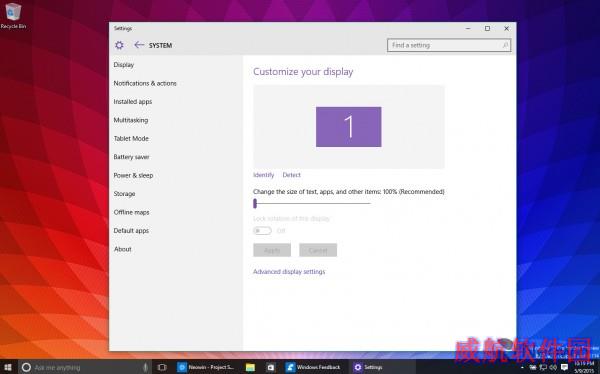Open the Power & sleep section
Image resolution: width=600 pixels, height=374 pixels.
coord(133,175)
